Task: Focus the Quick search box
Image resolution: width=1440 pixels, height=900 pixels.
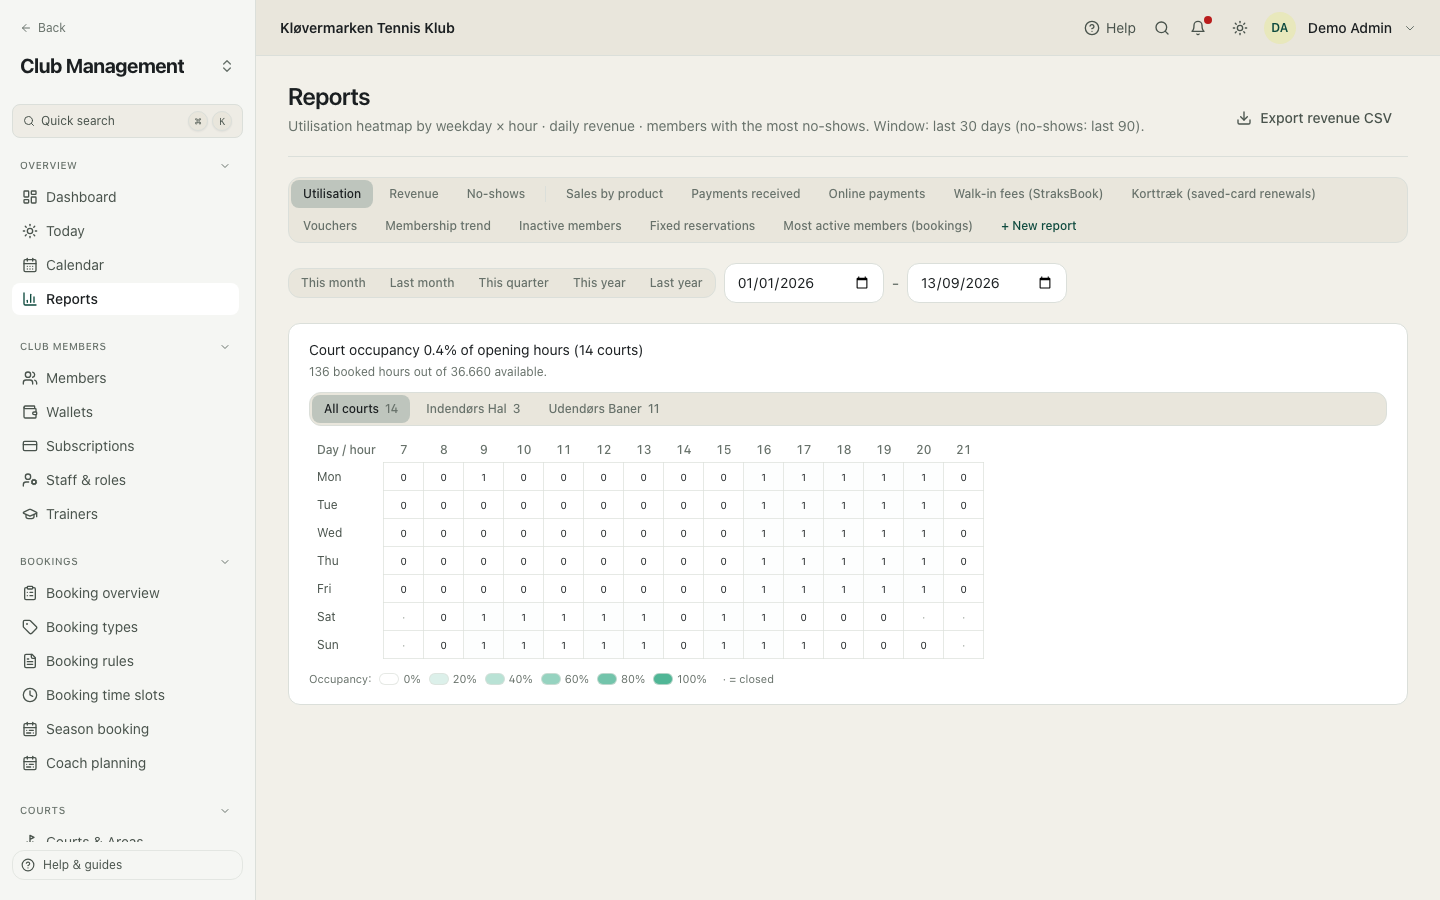Action: [127, 121]
